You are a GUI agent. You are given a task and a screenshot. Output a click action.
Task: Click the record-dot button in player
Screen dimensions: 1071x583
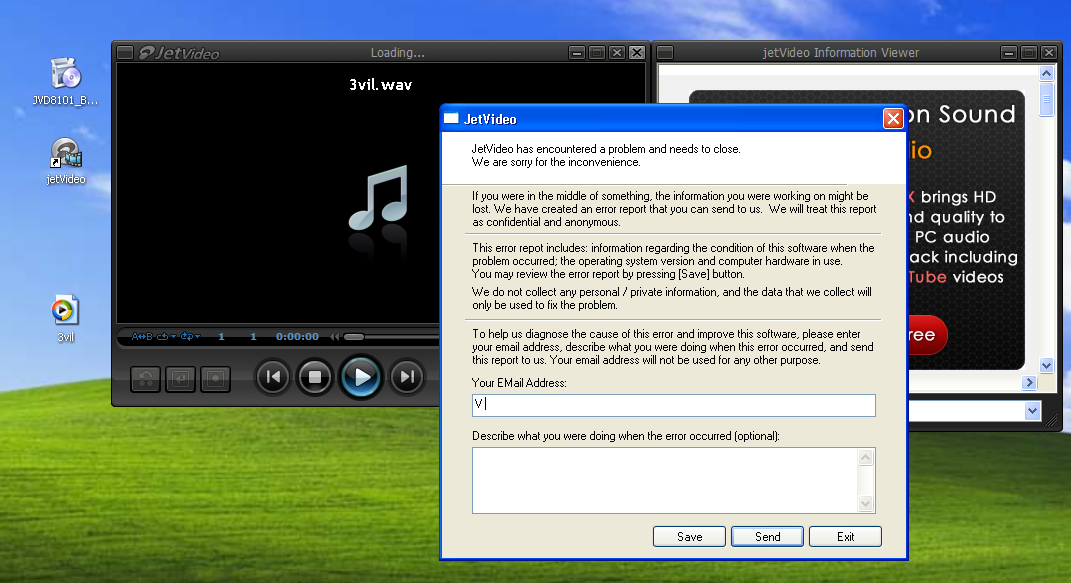215,379
